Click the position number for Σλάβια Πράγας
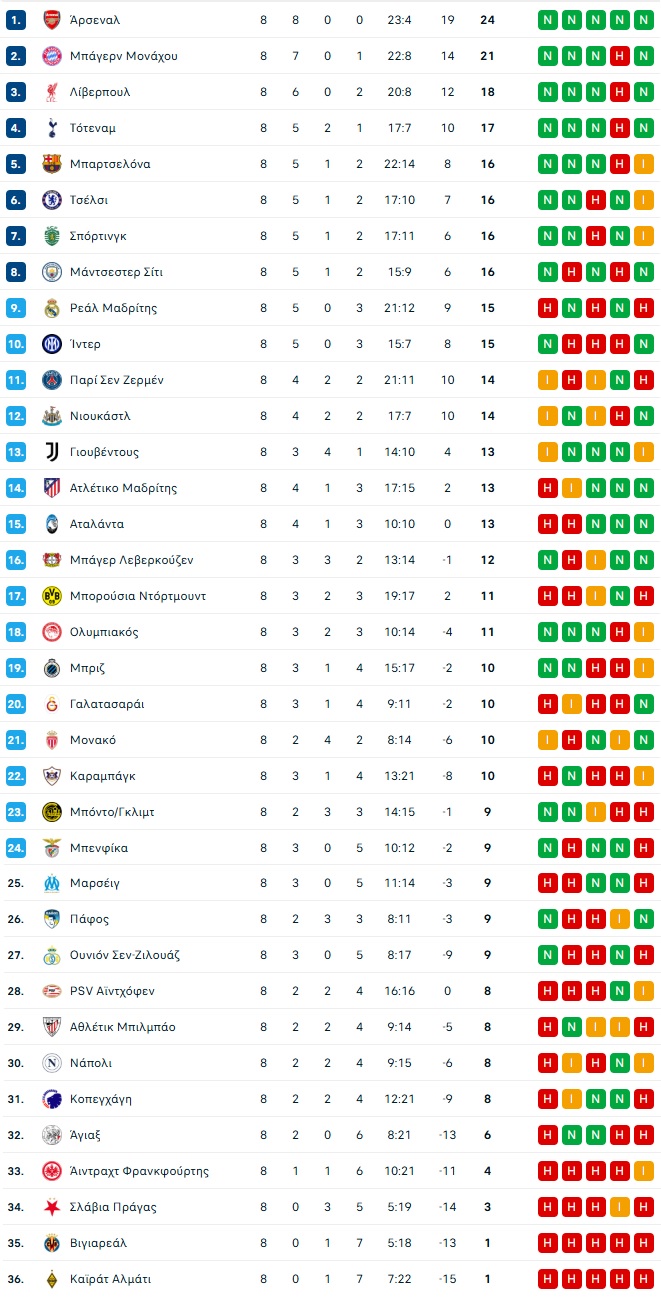This screenshot has height=1303, width=661. [x=14, y=1207]
